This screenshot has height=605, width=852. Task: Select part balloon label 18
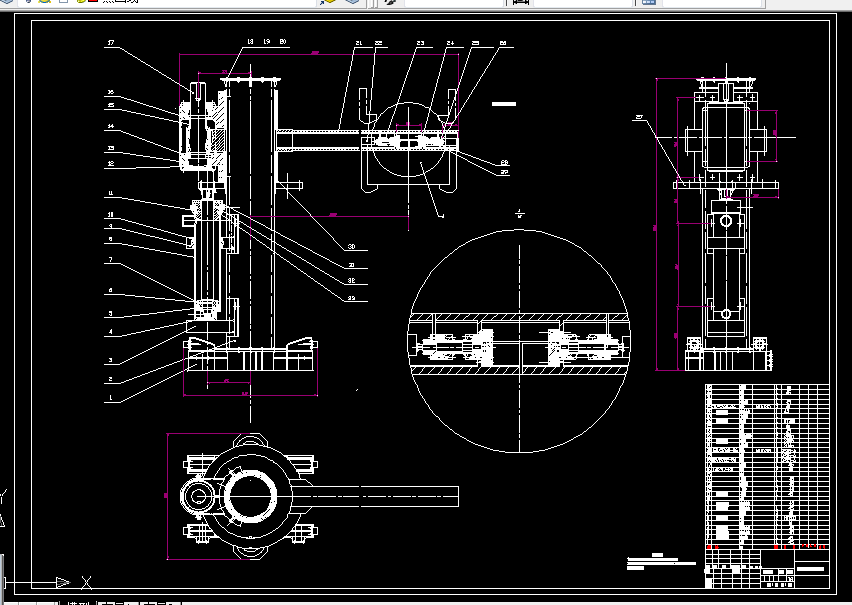pyautogui.click(x=250, y=41)
